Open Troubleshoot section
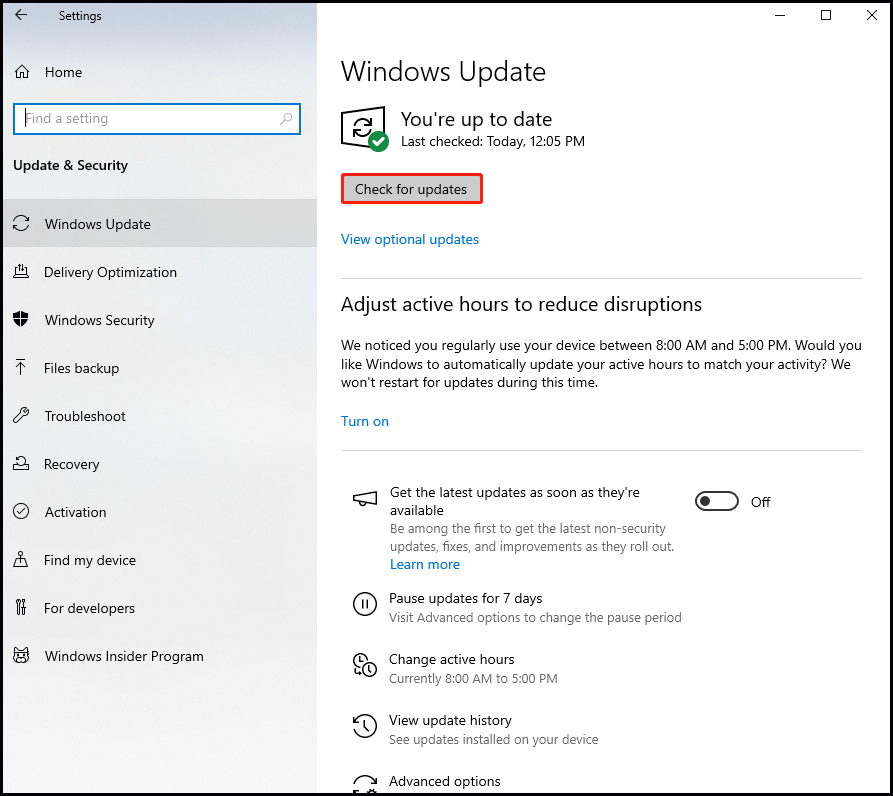Screen dimensions: 893x796 159,416
